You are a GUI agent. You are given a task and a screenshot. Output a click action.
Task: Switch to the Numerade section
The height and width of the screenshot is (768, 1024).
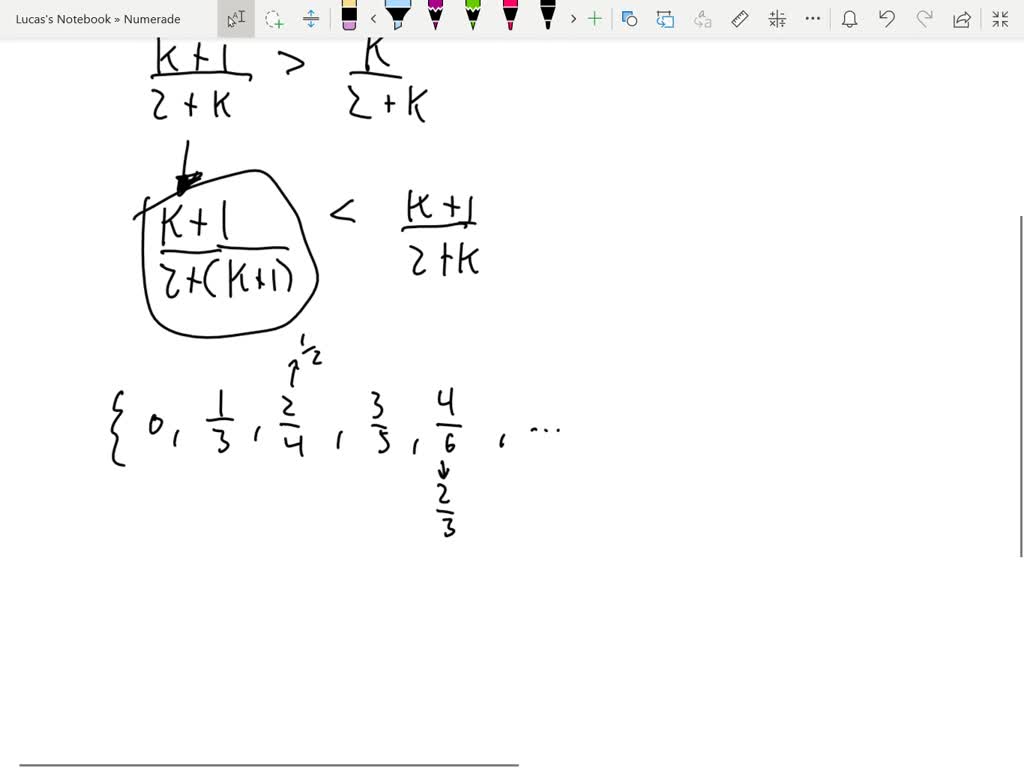[x=153, y=18]
